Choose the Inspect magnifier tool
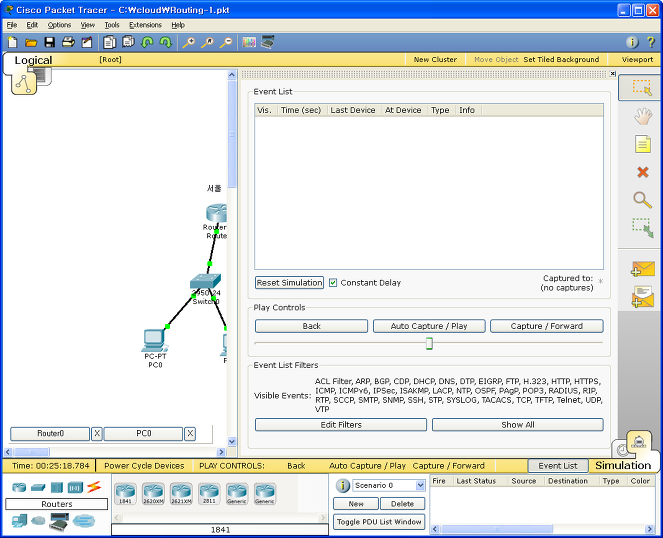Screen dimensions: 663x538 pos(642,200)
